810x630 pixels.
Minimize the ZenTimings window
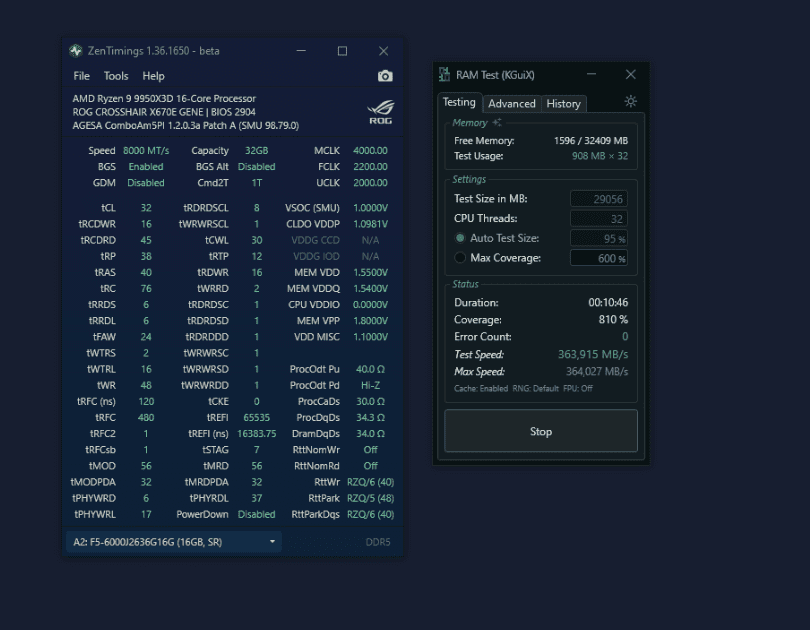tap(301, 51)
